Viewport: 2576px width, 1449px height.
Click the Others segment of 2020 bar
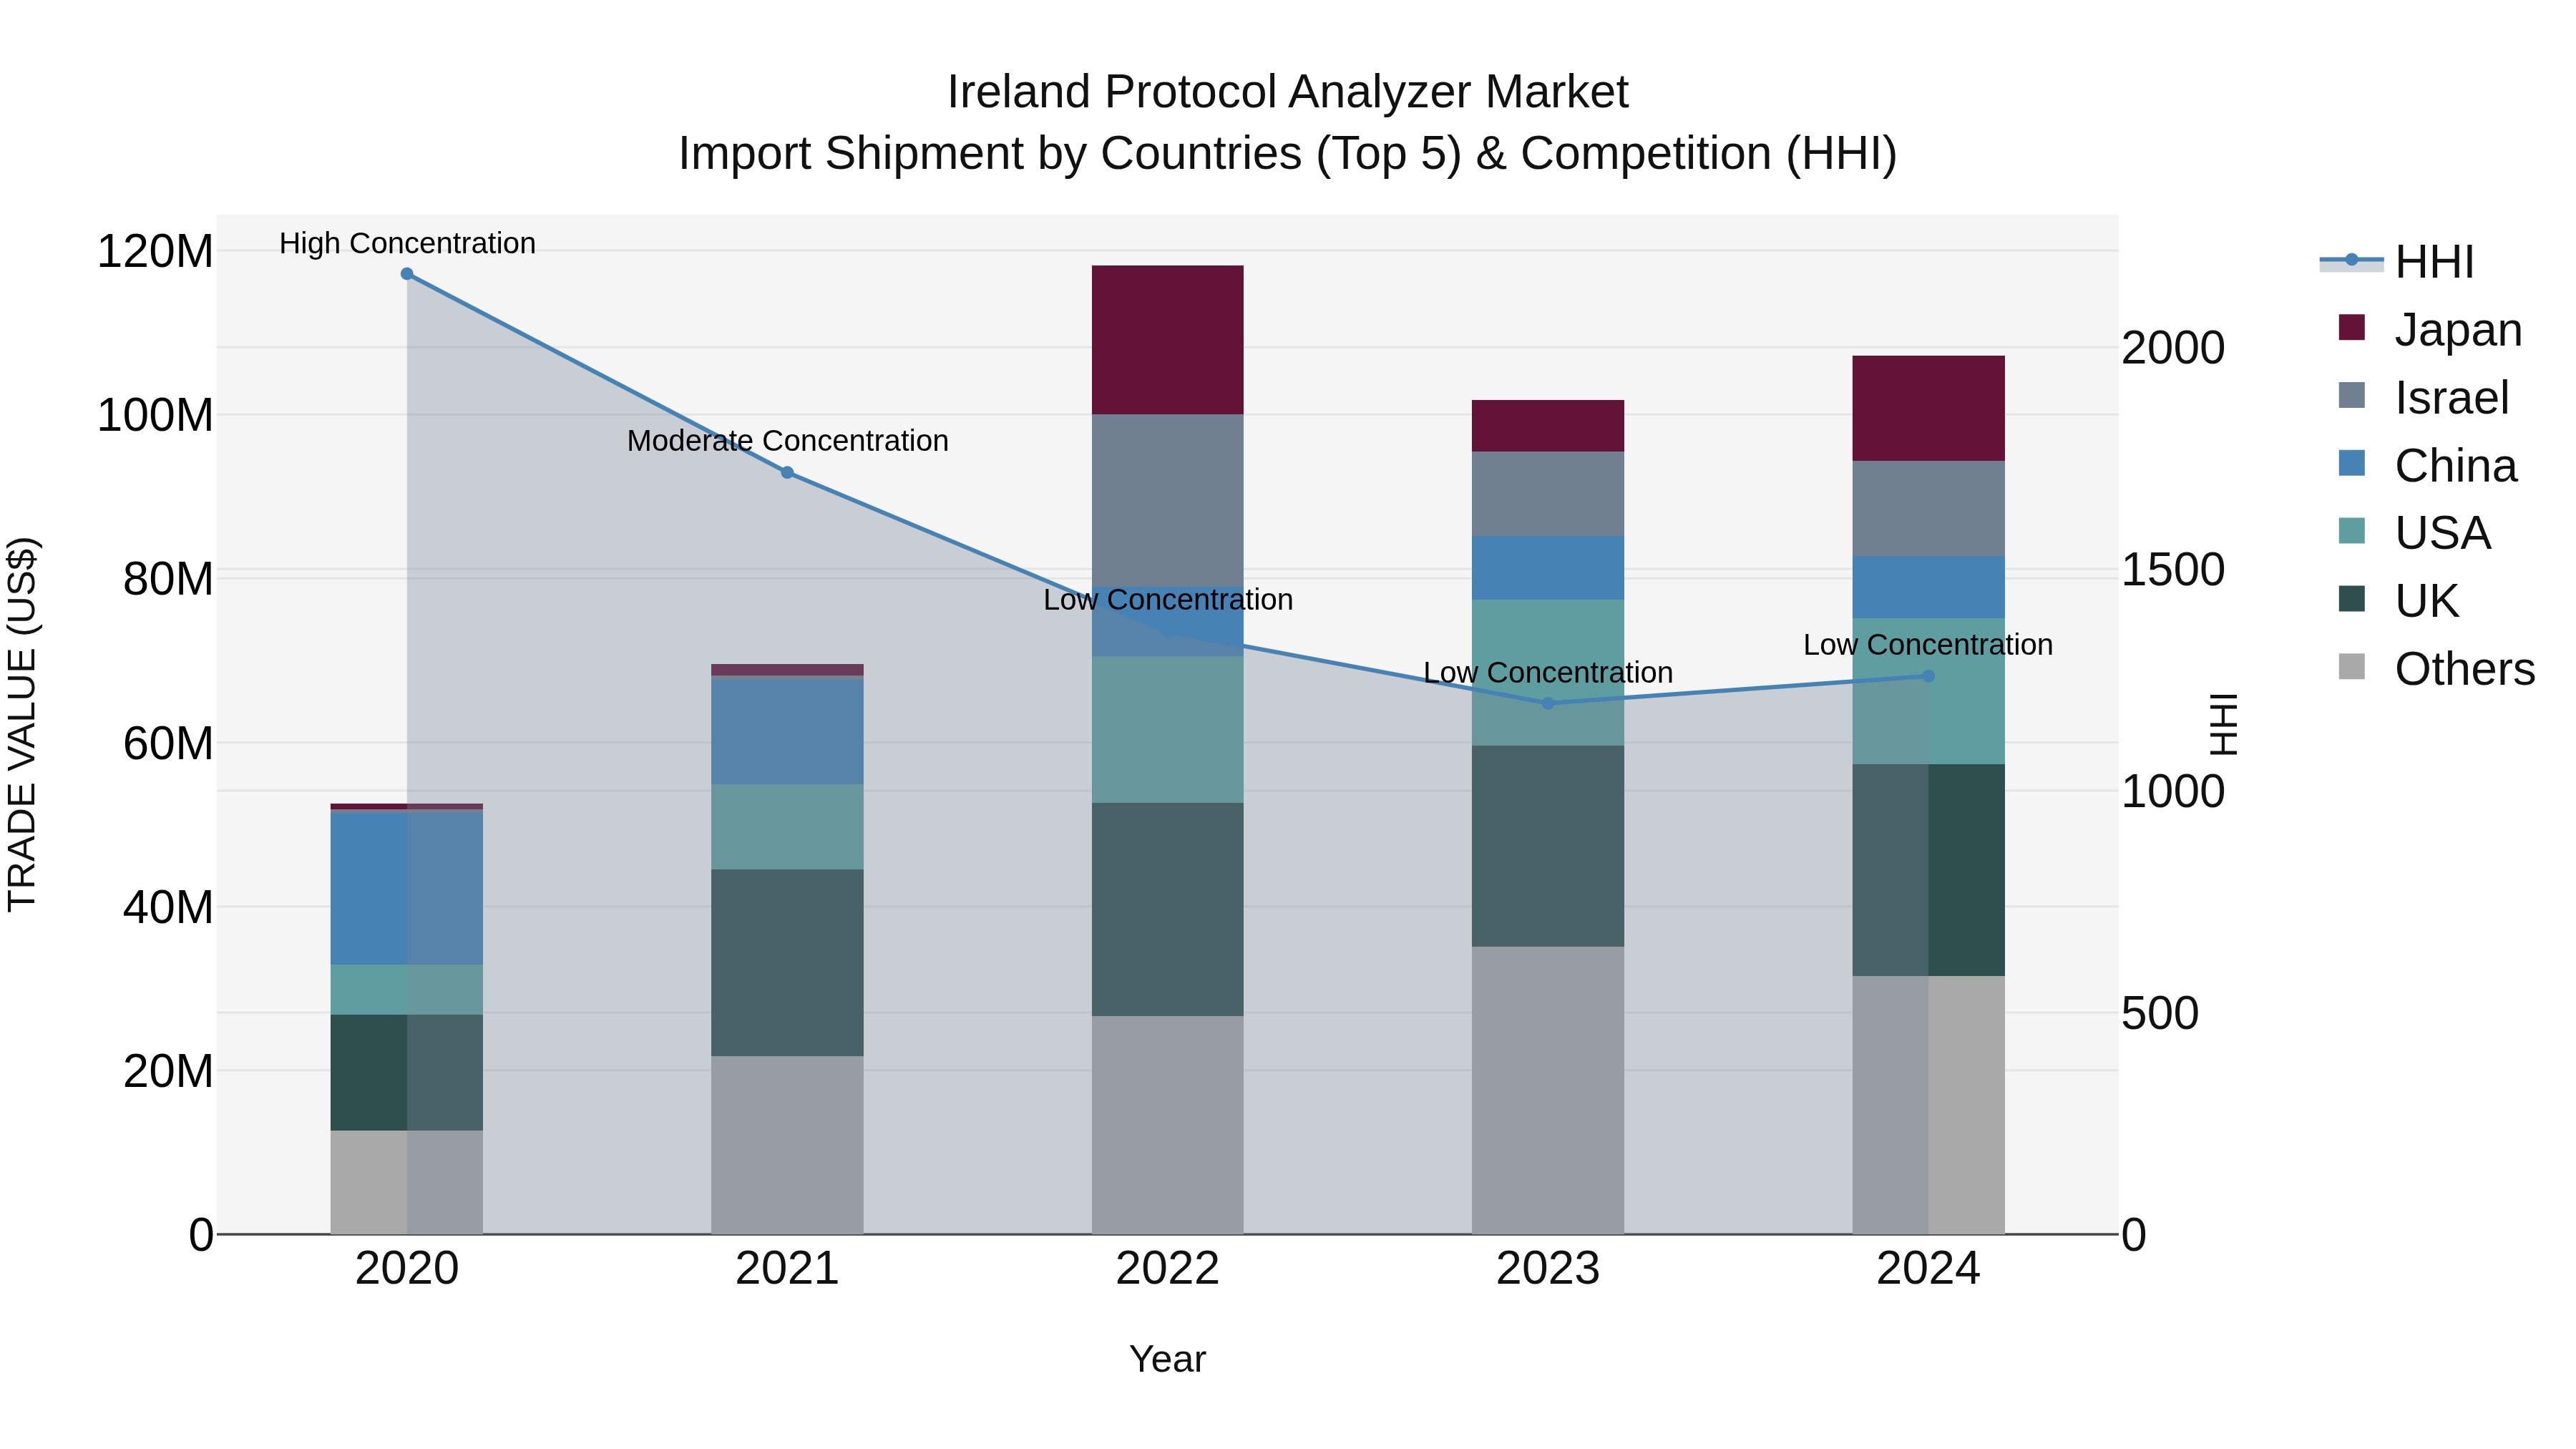point(407,1182)
